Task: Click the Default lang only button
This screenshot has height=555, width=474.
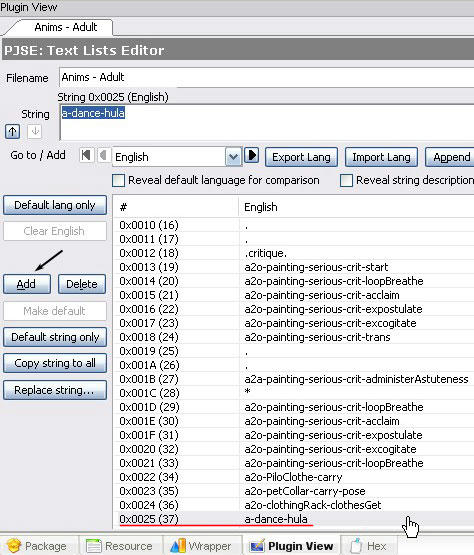Action: pos(55,205)
